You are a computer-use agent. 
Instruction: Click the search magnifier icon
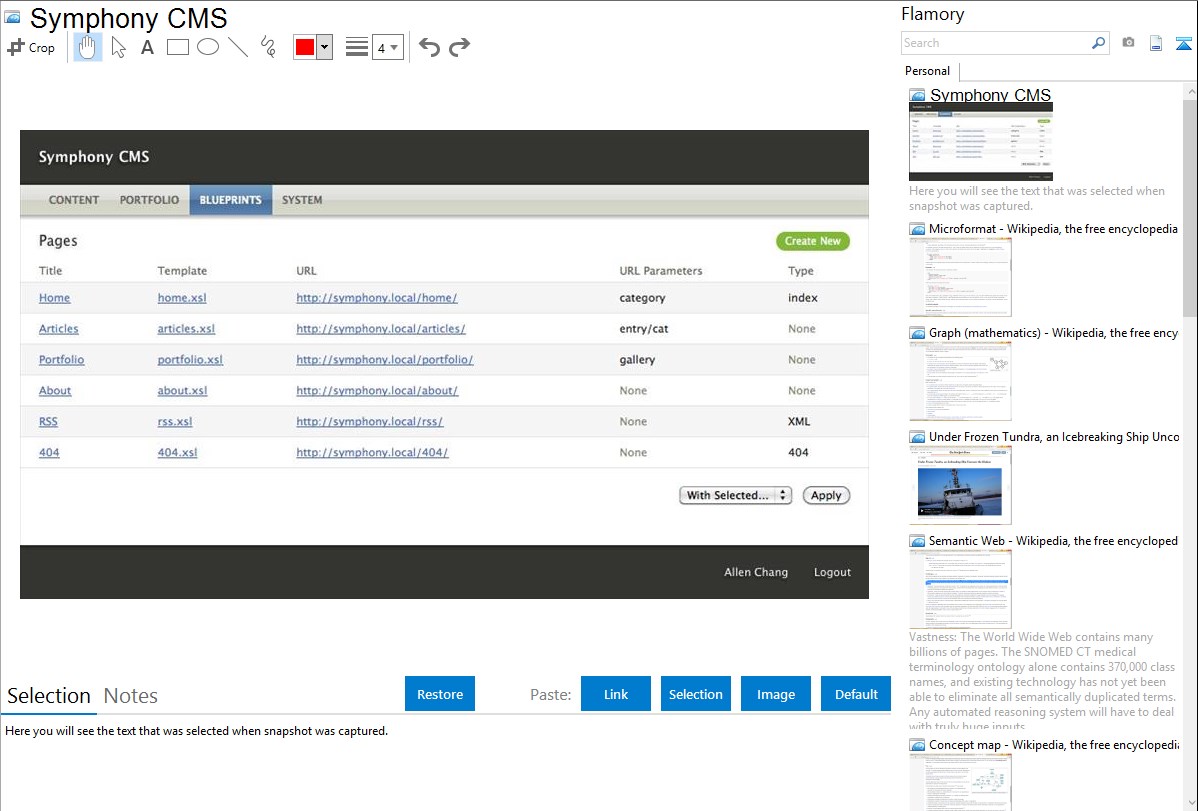[x=1099, y=43]
